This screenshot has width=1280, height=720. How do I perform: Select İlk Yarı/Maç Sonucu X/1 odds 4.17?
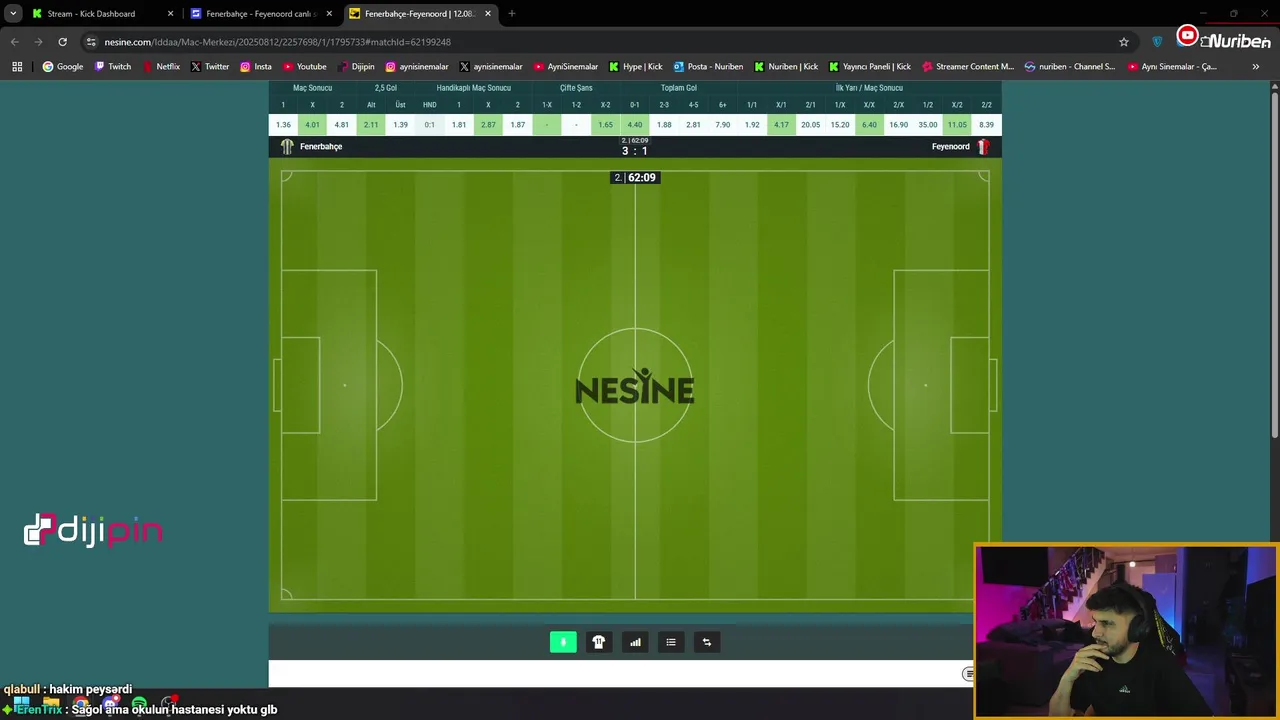pyautogui.click(x=781, y=125)
